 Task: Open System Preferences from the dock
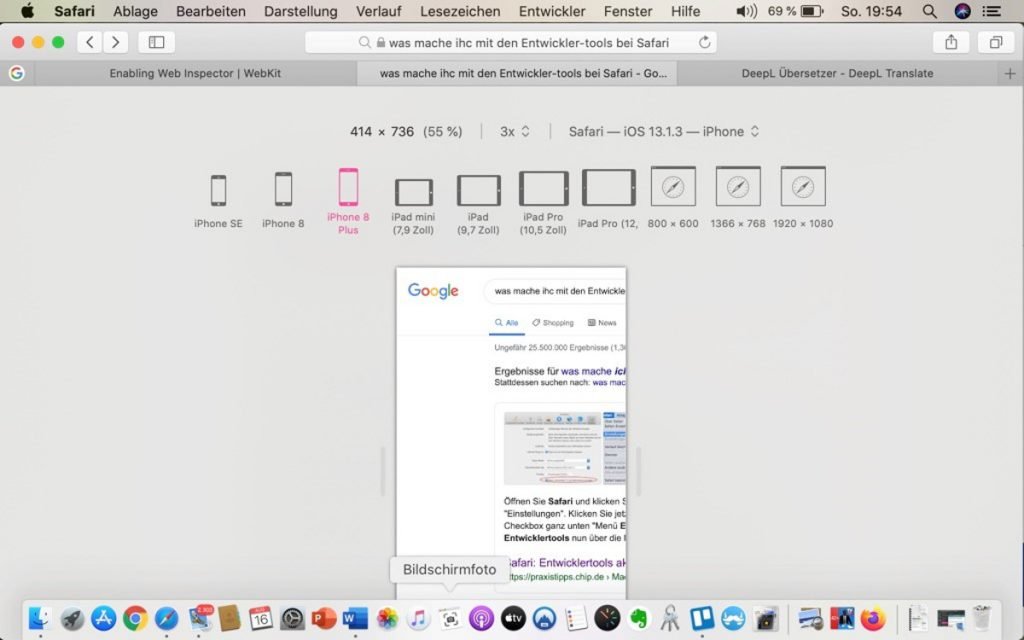click(292, 618)
